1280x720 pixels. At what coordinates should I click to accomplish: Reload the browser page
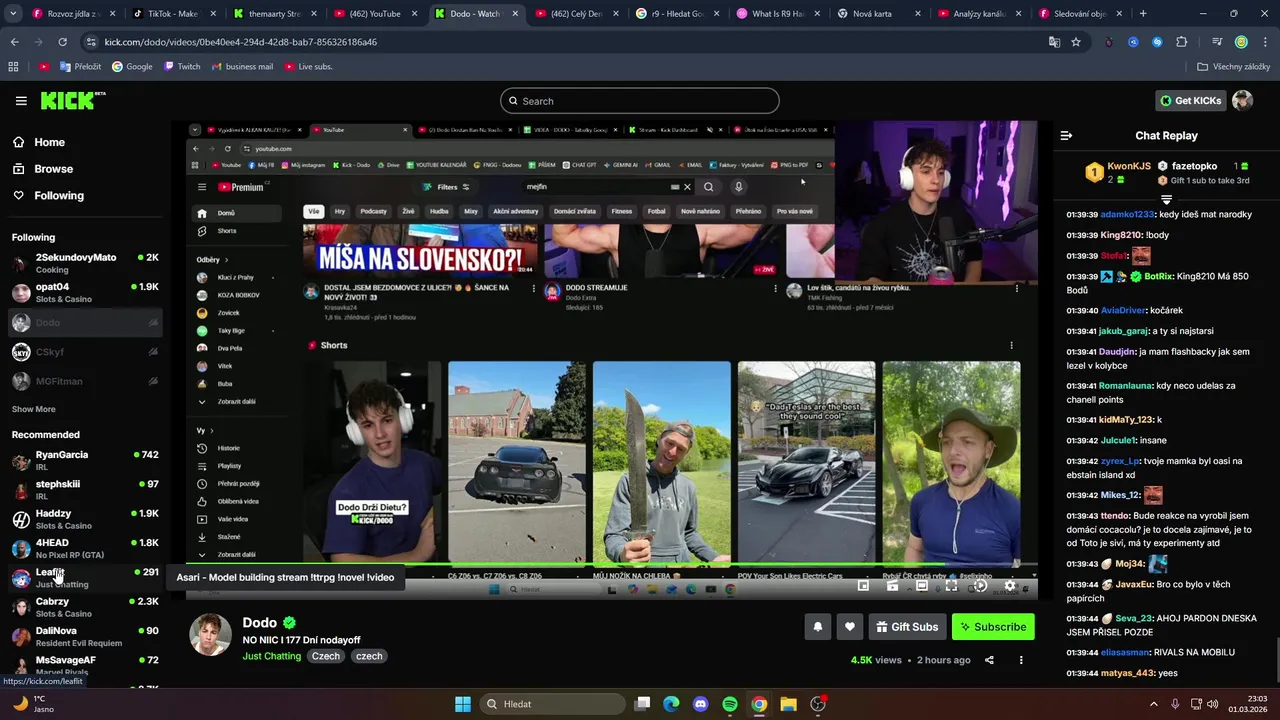[62, 42]
